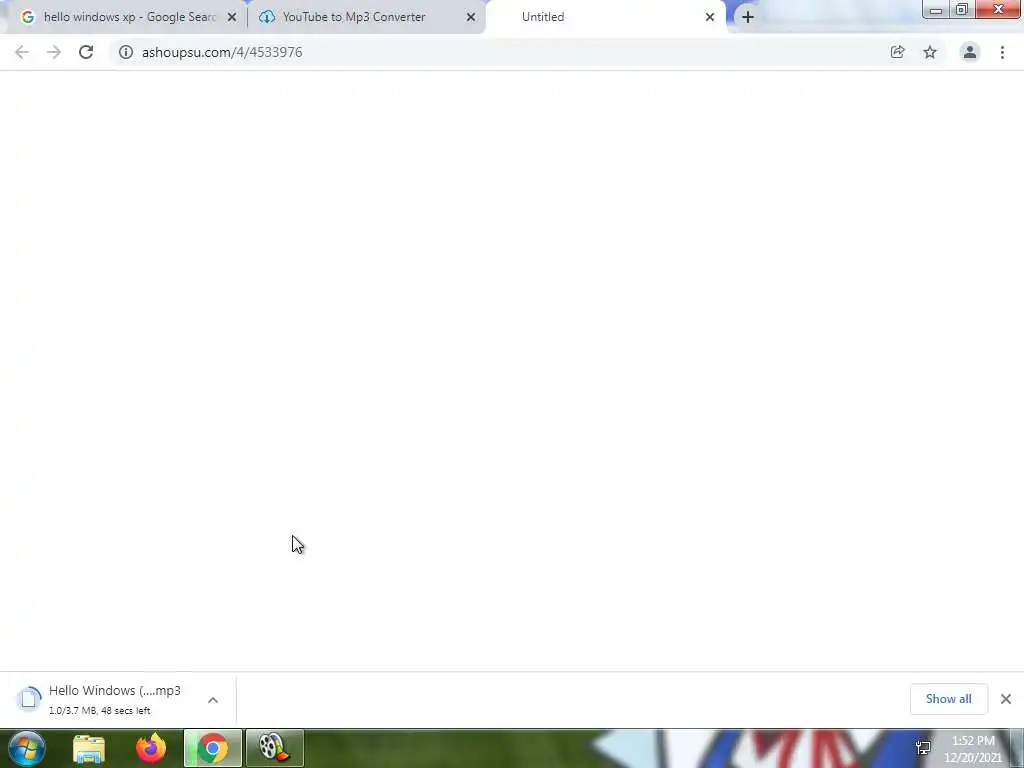Reload the current page
Screen dimensions: 1024x768
[x=86, y=52]
